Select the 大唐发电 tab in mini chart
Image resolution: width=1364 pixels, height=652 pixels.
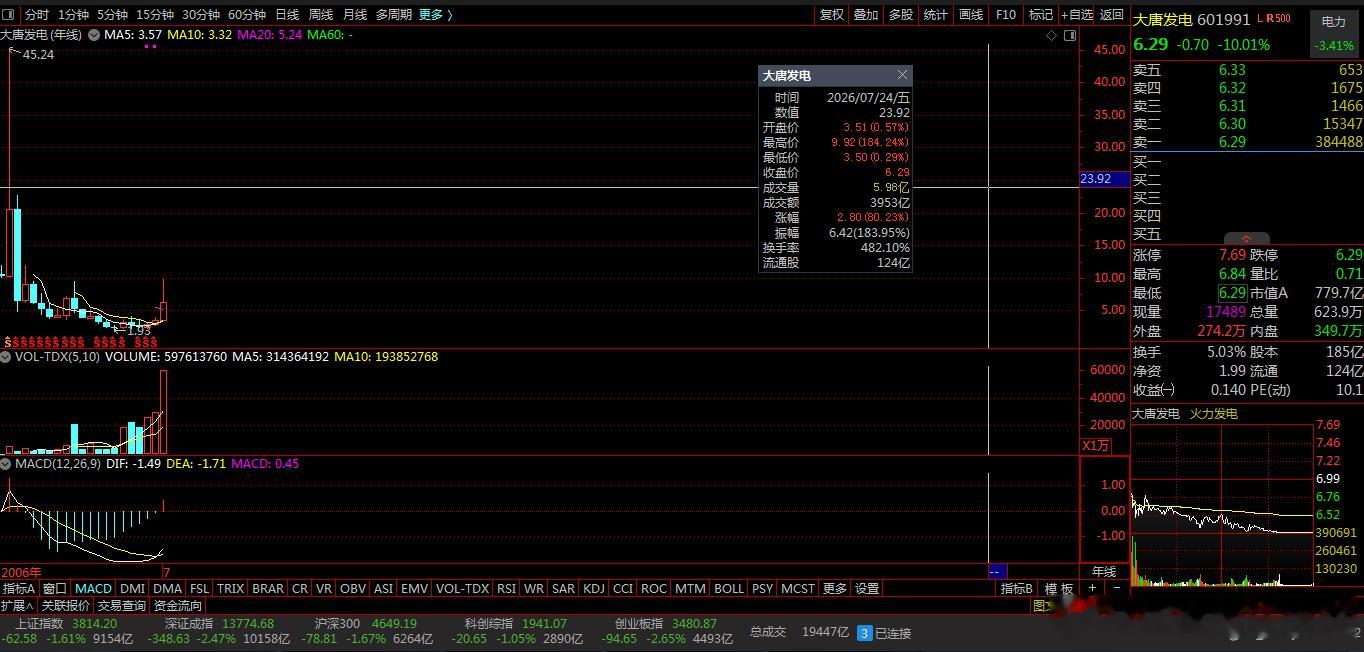pyautogui.click(x=1156, y=414)
